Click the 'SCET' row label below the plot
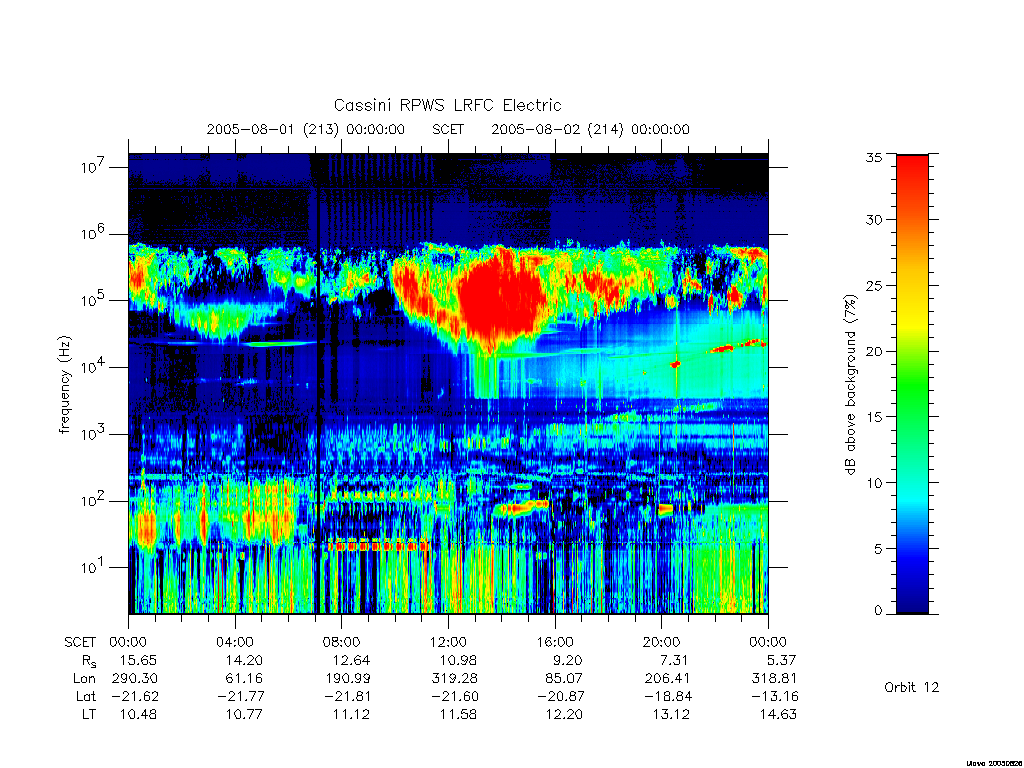 pyautogui.click(x=80, y=642)
